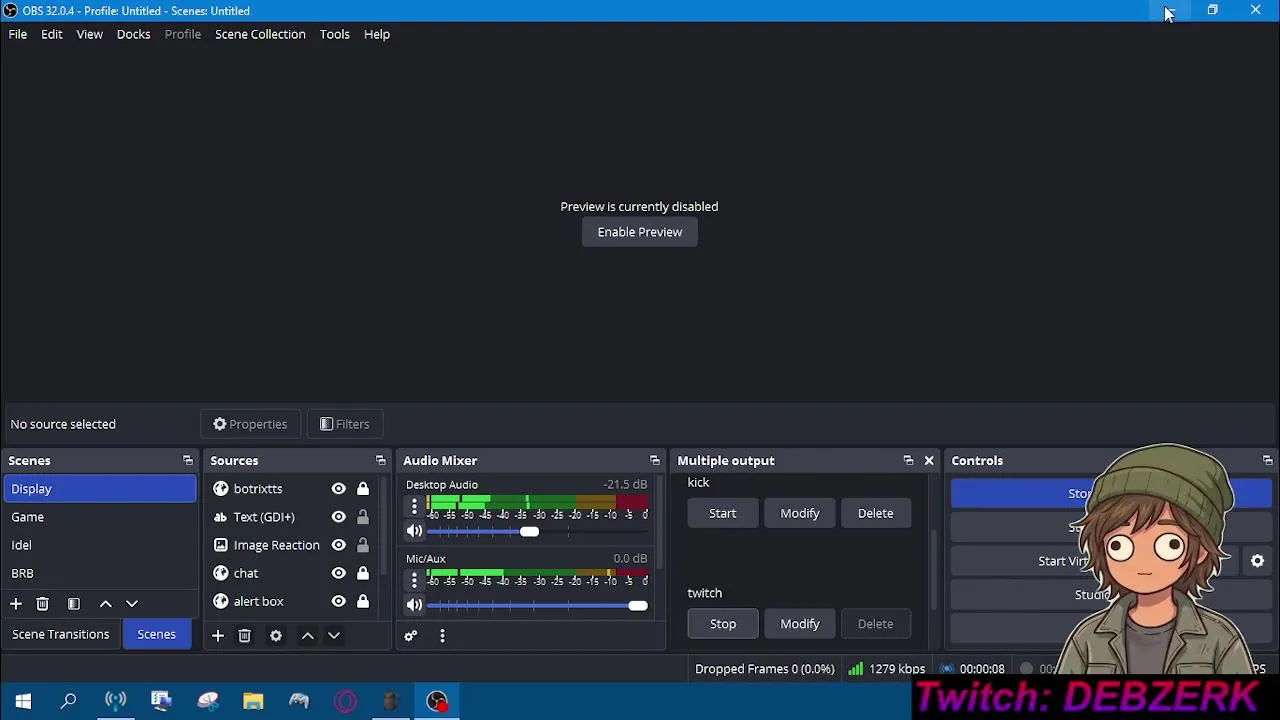1280x720 pixels.
Task: Select the Idel scene
Action: click(100, 545)
